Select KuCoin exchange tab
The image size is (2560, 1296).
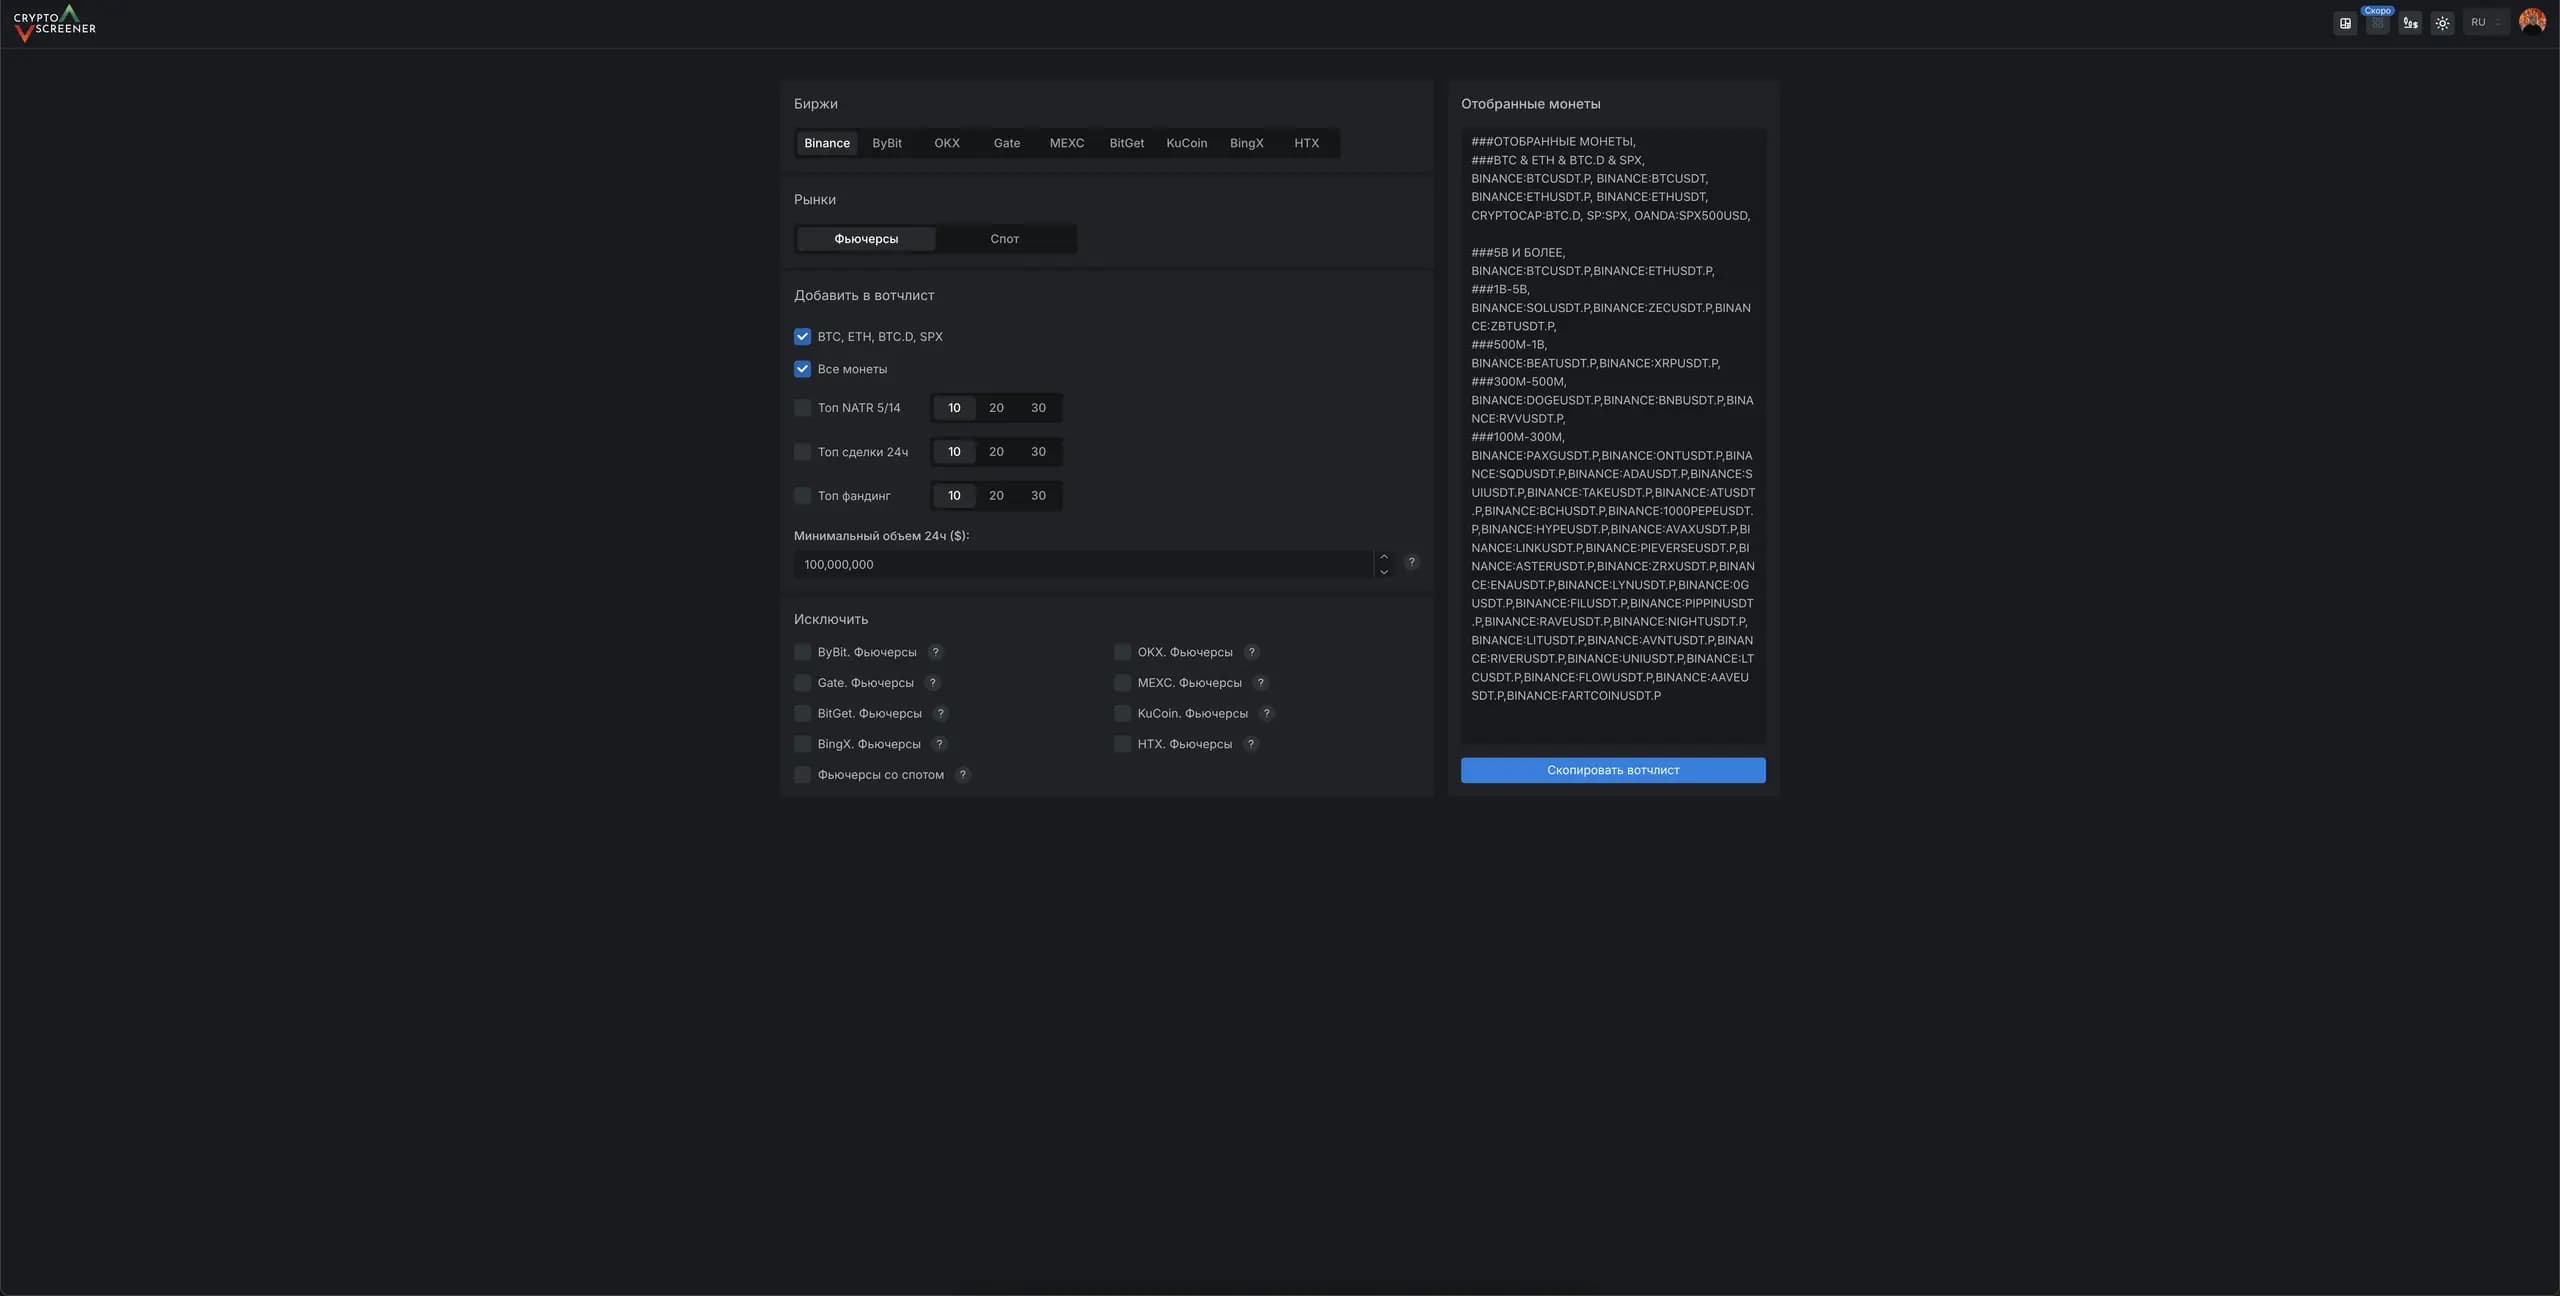pyautogui.click(x=1187, y=143)
